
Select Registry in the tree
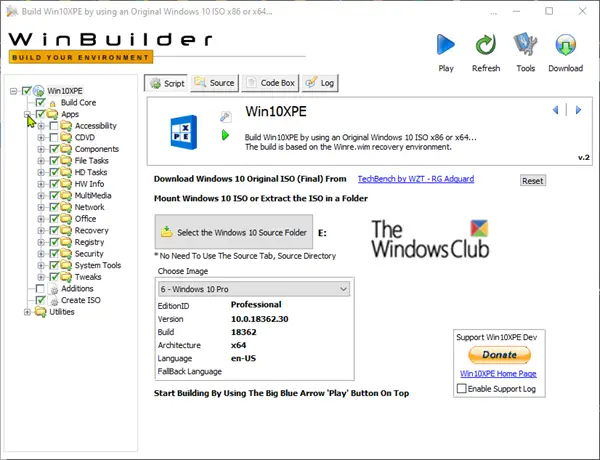(x=90, y=242)
